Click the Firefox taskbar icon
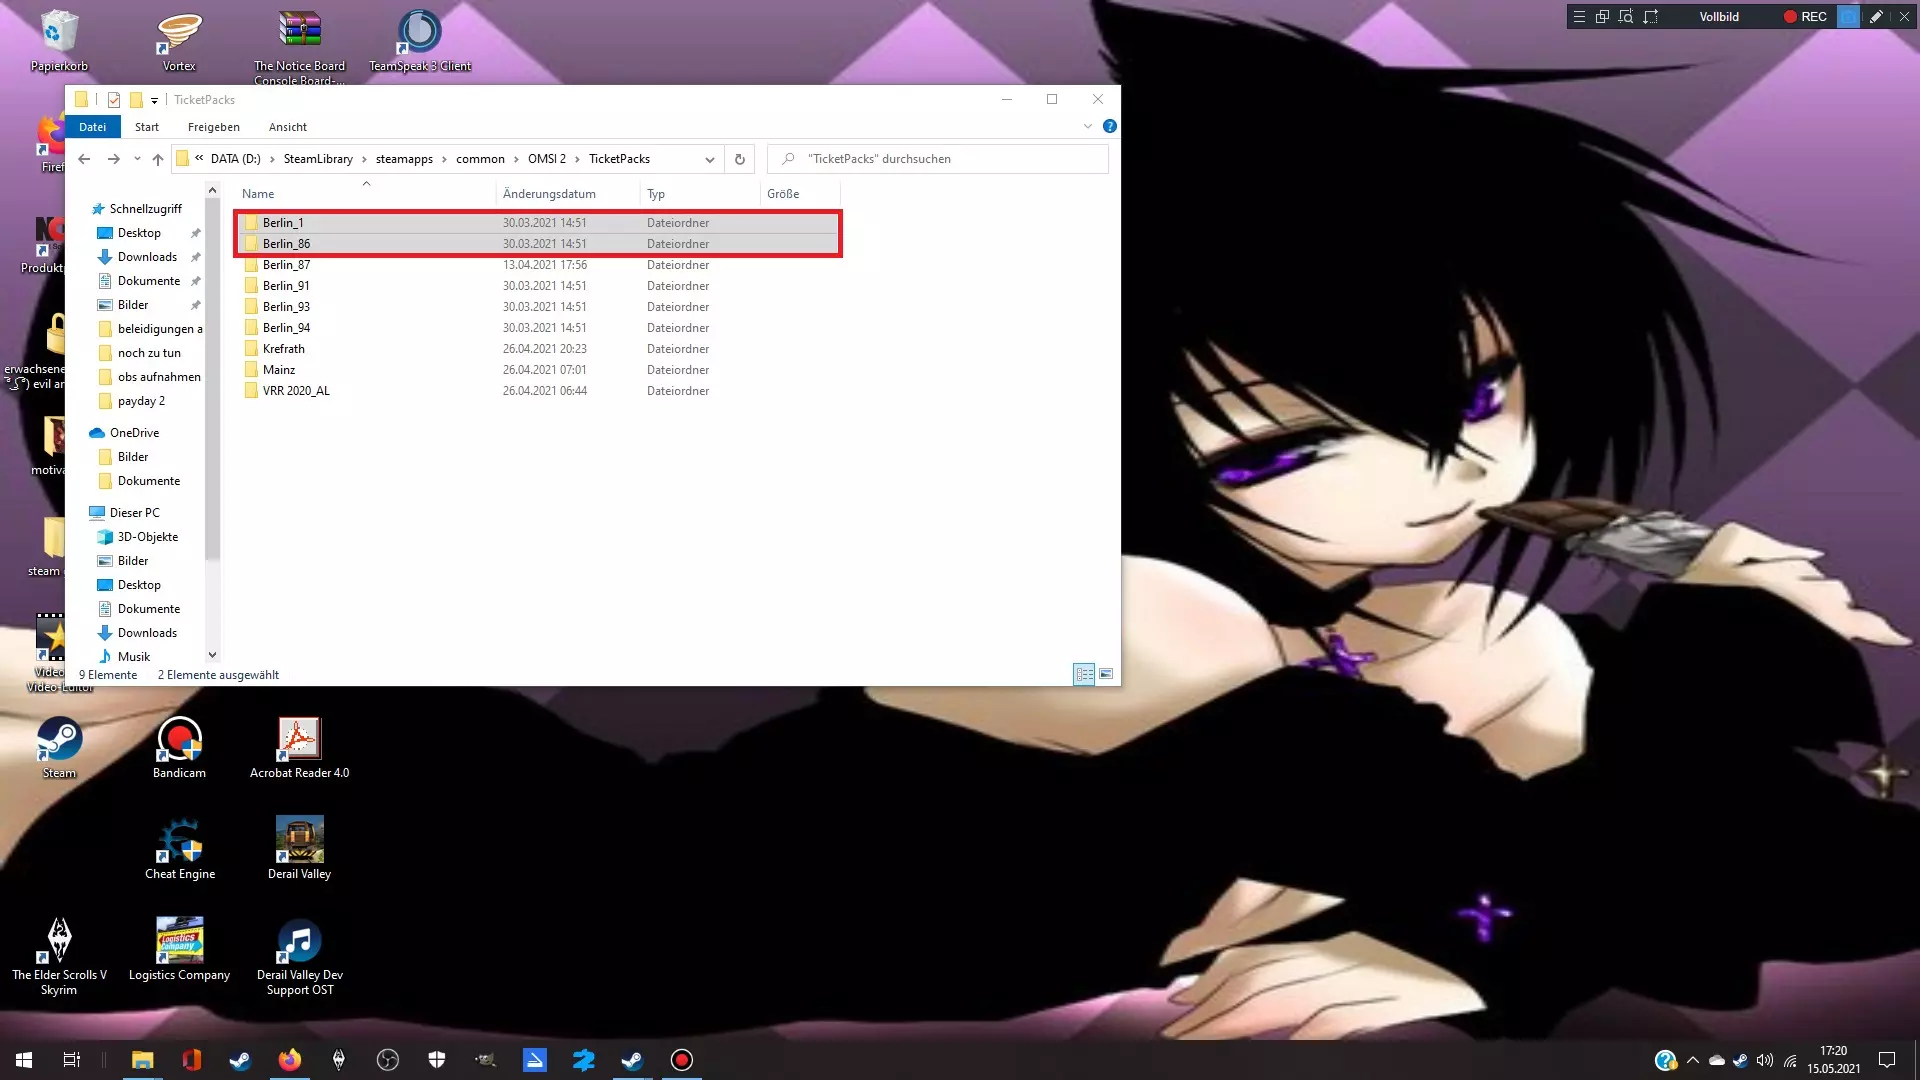This screenshot has height=1080, width=1920. pyautogui.click(x=290, y=1060)
